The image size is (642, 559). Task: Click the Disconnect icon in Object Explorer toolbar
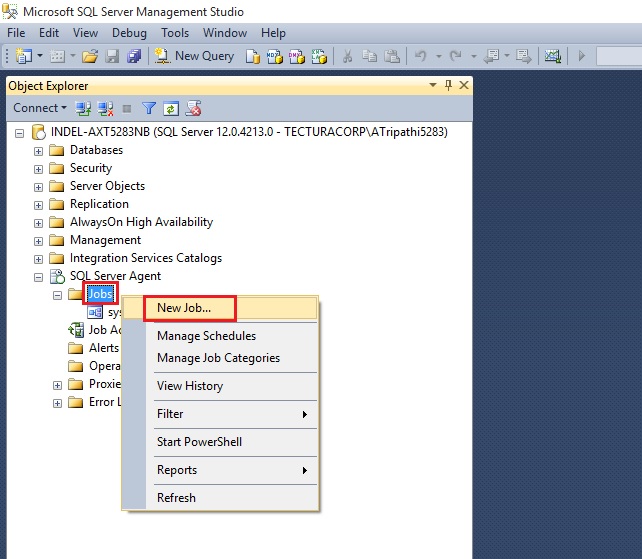pyautogui.click(x=105, y=108)
